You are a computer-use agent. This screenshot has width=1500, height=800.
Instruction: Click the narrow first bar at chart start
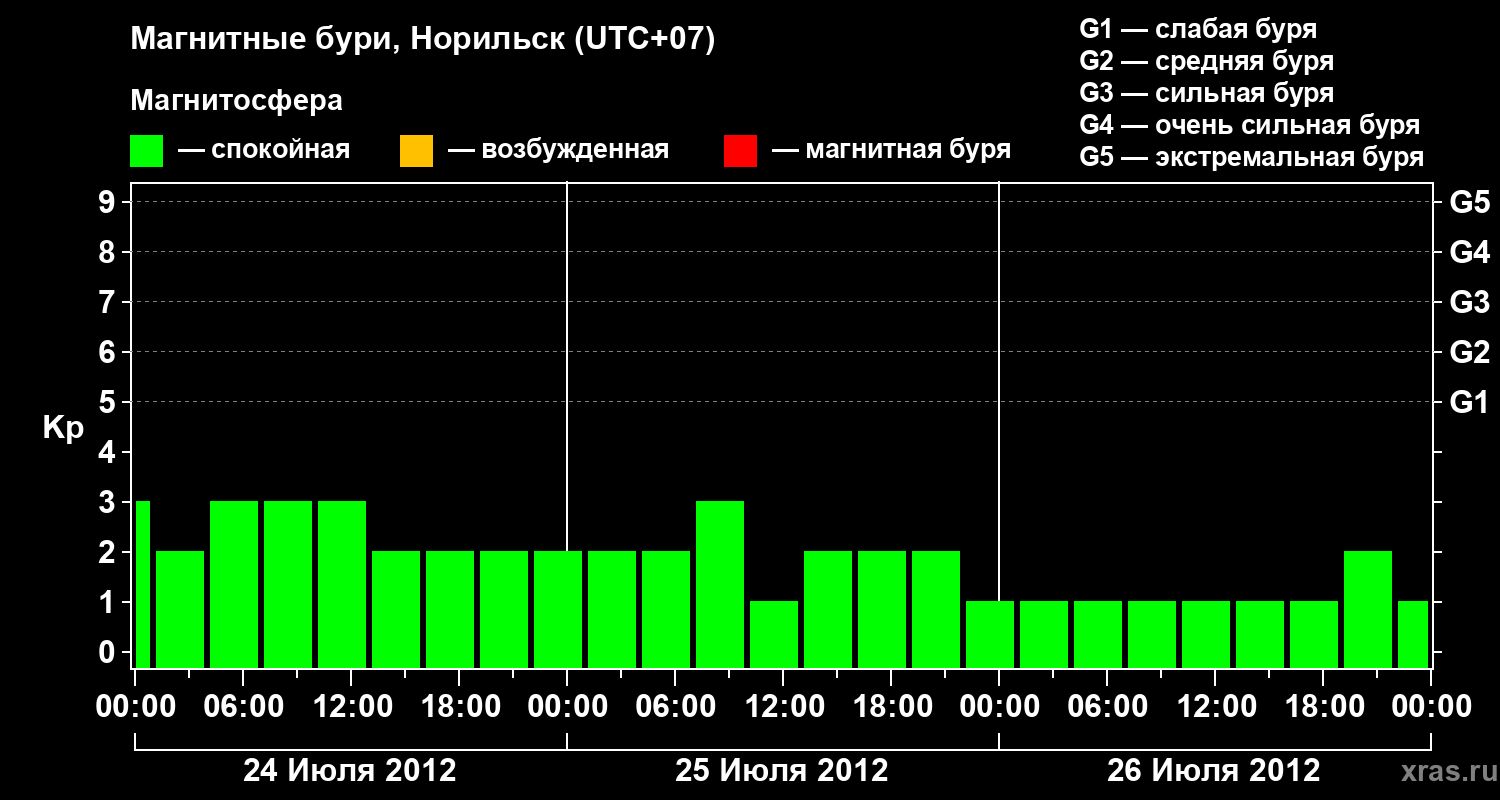tap(142, 584)
